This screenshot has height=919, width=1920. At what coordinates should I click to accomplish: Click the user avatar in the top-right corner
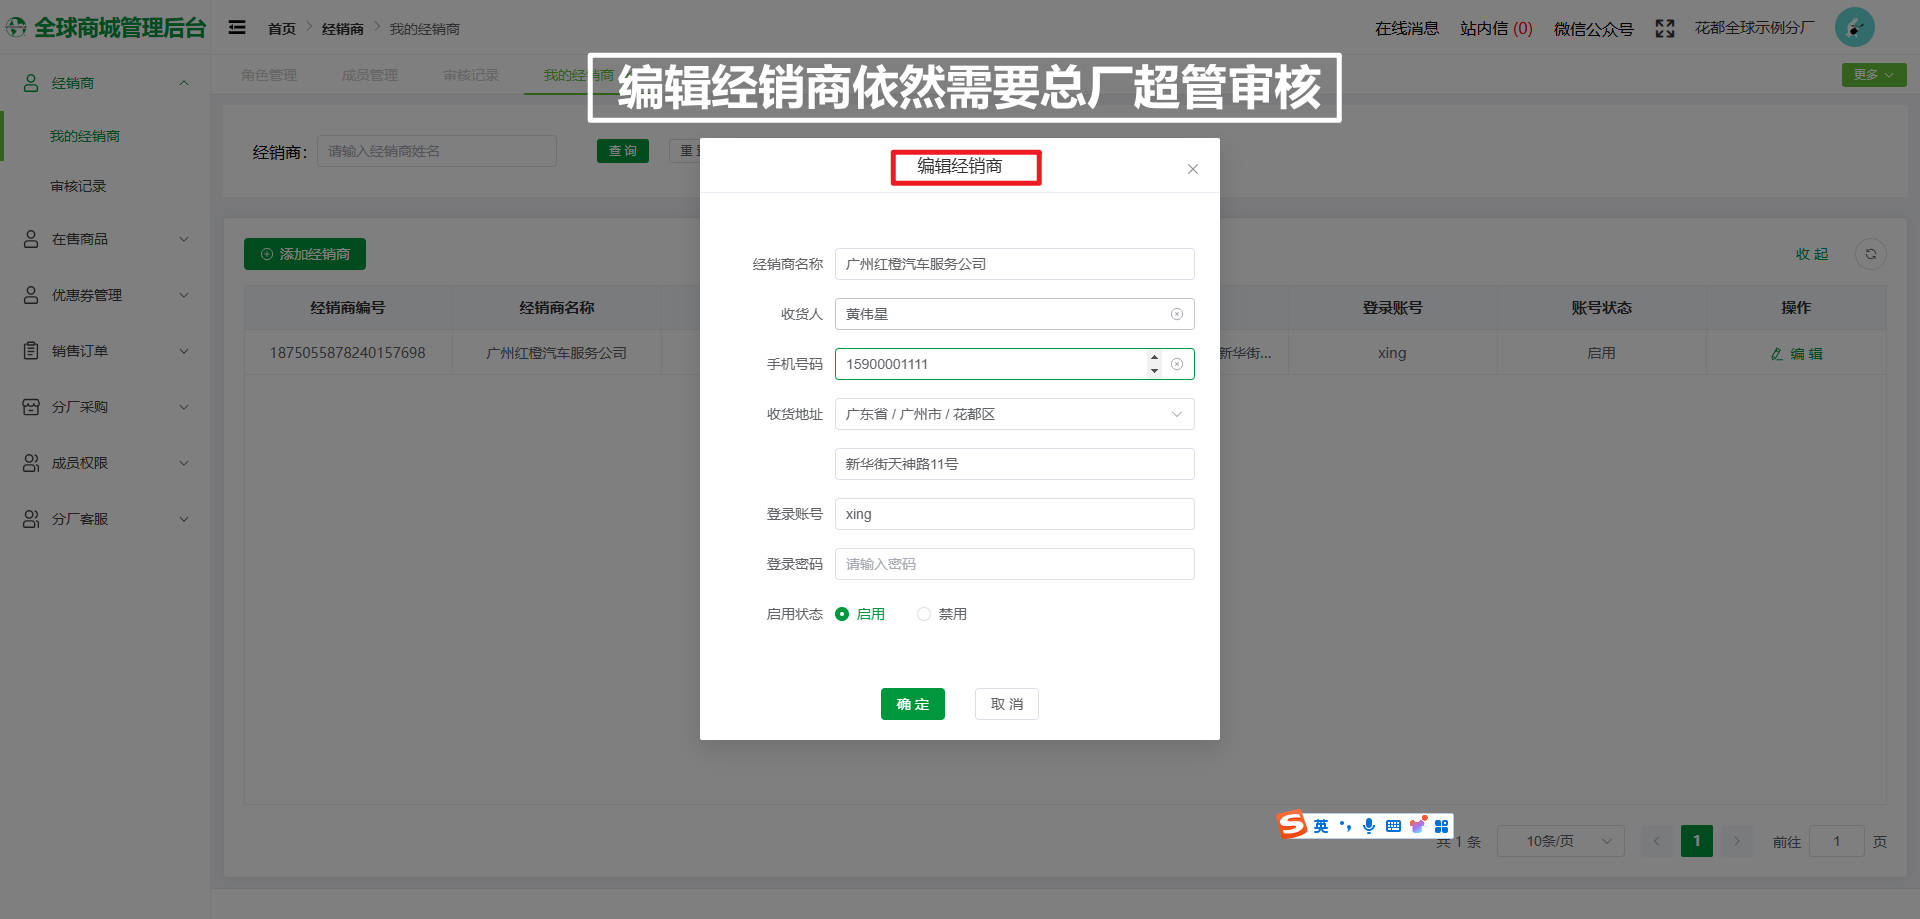(x=1855, y=27)
